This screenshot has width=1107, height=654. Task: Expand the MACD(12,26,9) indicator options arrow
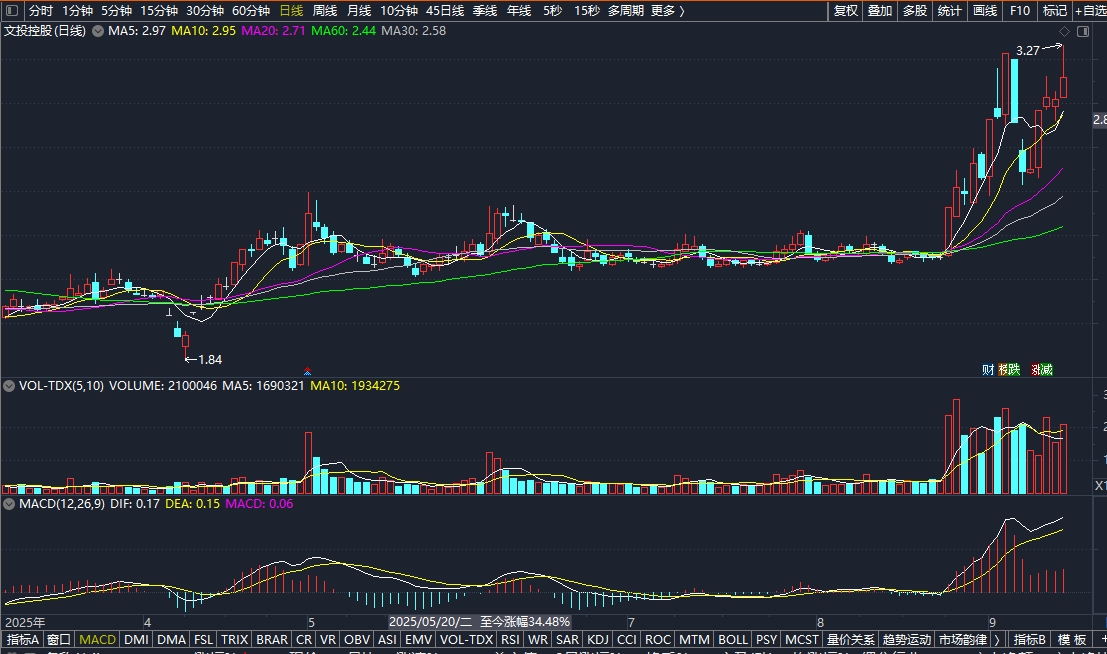click(x=9, y=504)
